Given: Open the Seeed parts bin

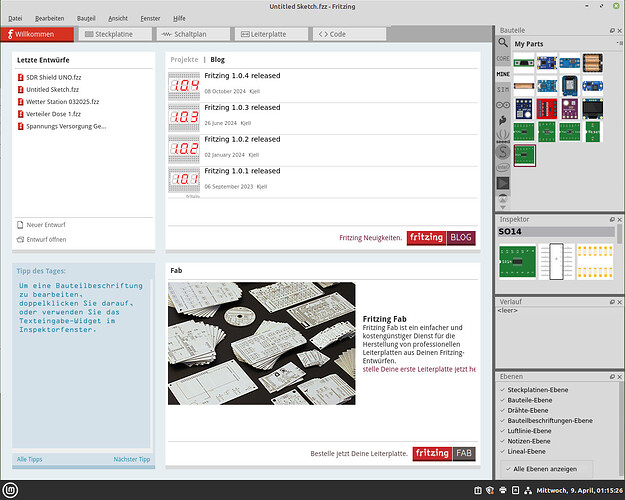Looking at the screenshot, I should click(x=503, y=136).
